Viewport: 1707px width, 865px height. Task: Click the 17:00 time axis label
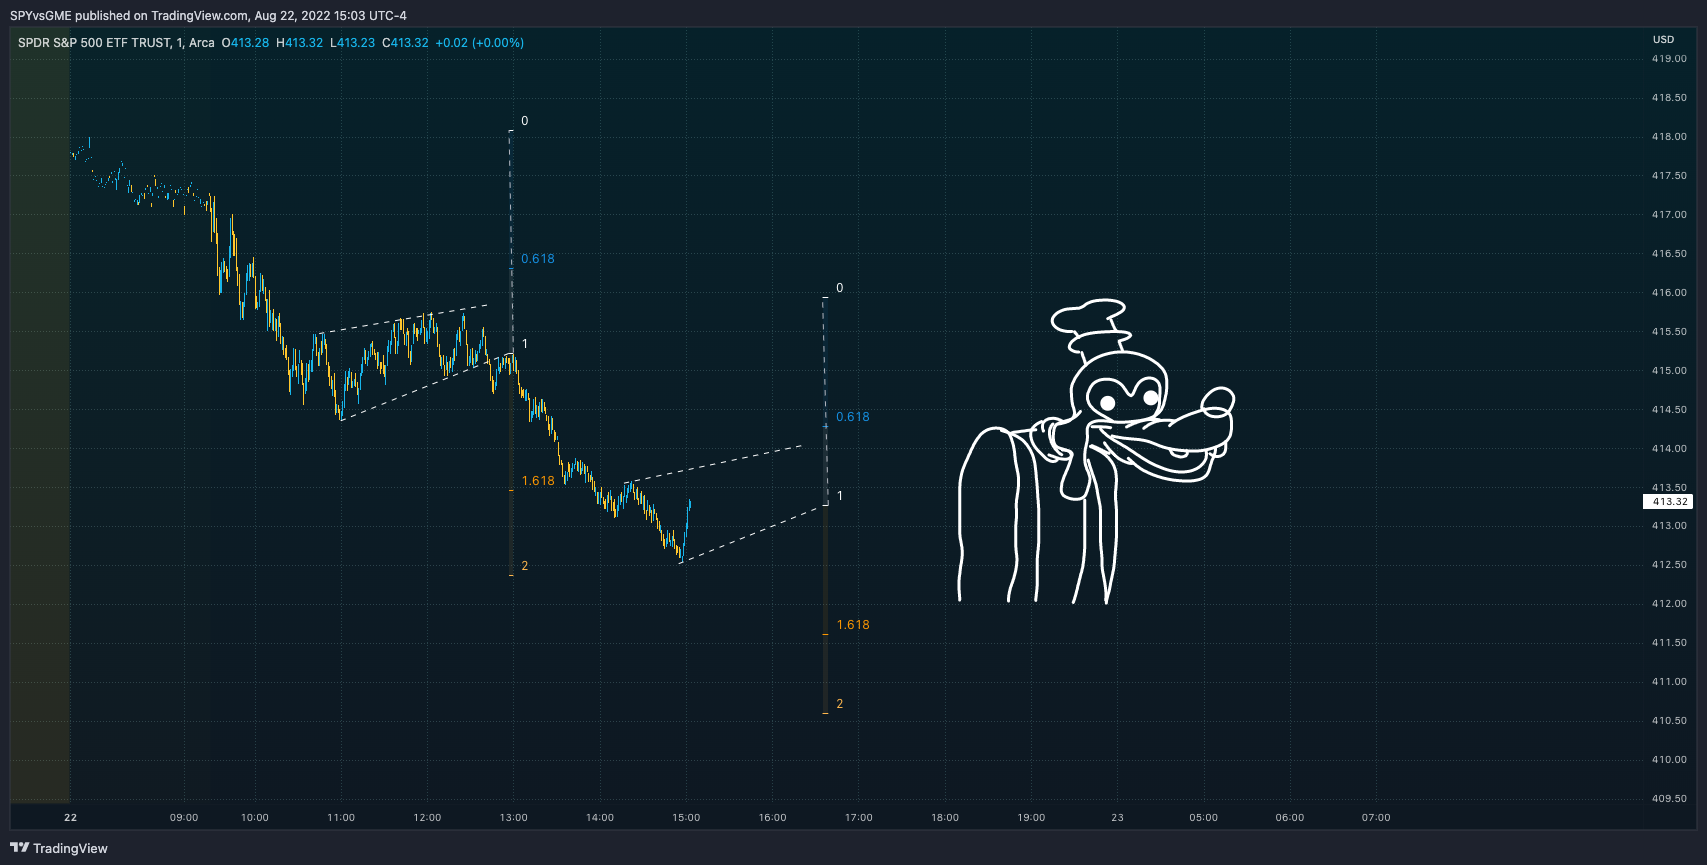point(859,818)
